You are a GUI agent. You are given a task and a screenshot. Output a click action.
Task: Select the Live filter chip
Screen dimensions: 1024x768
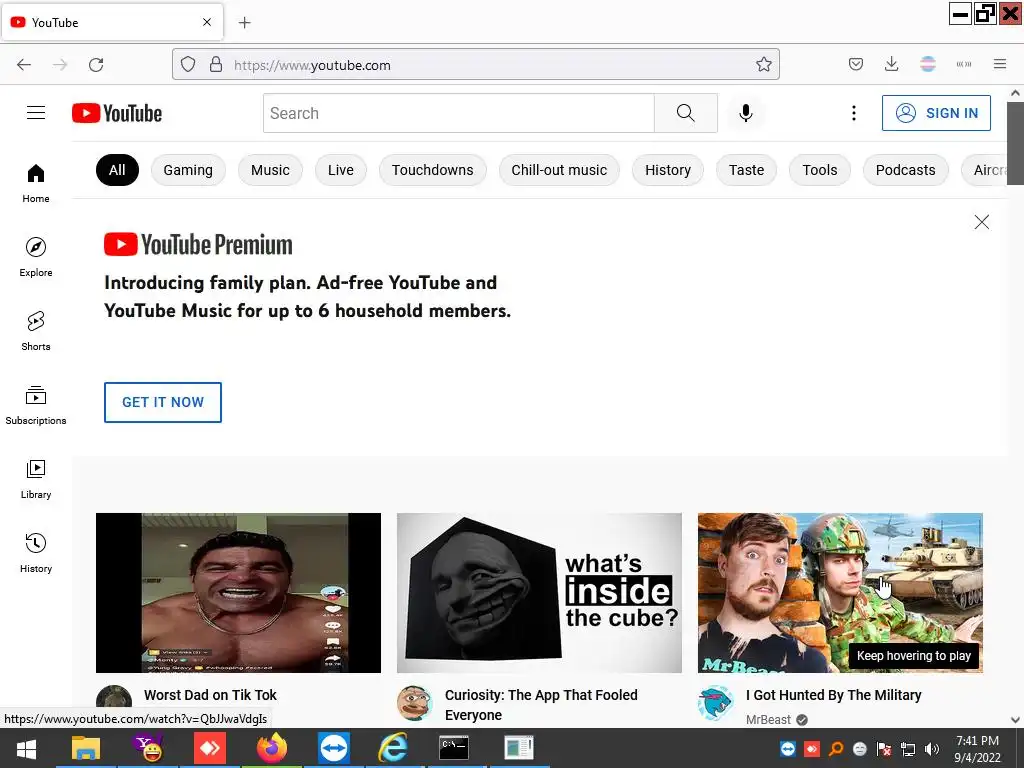[x=341, y=170]
